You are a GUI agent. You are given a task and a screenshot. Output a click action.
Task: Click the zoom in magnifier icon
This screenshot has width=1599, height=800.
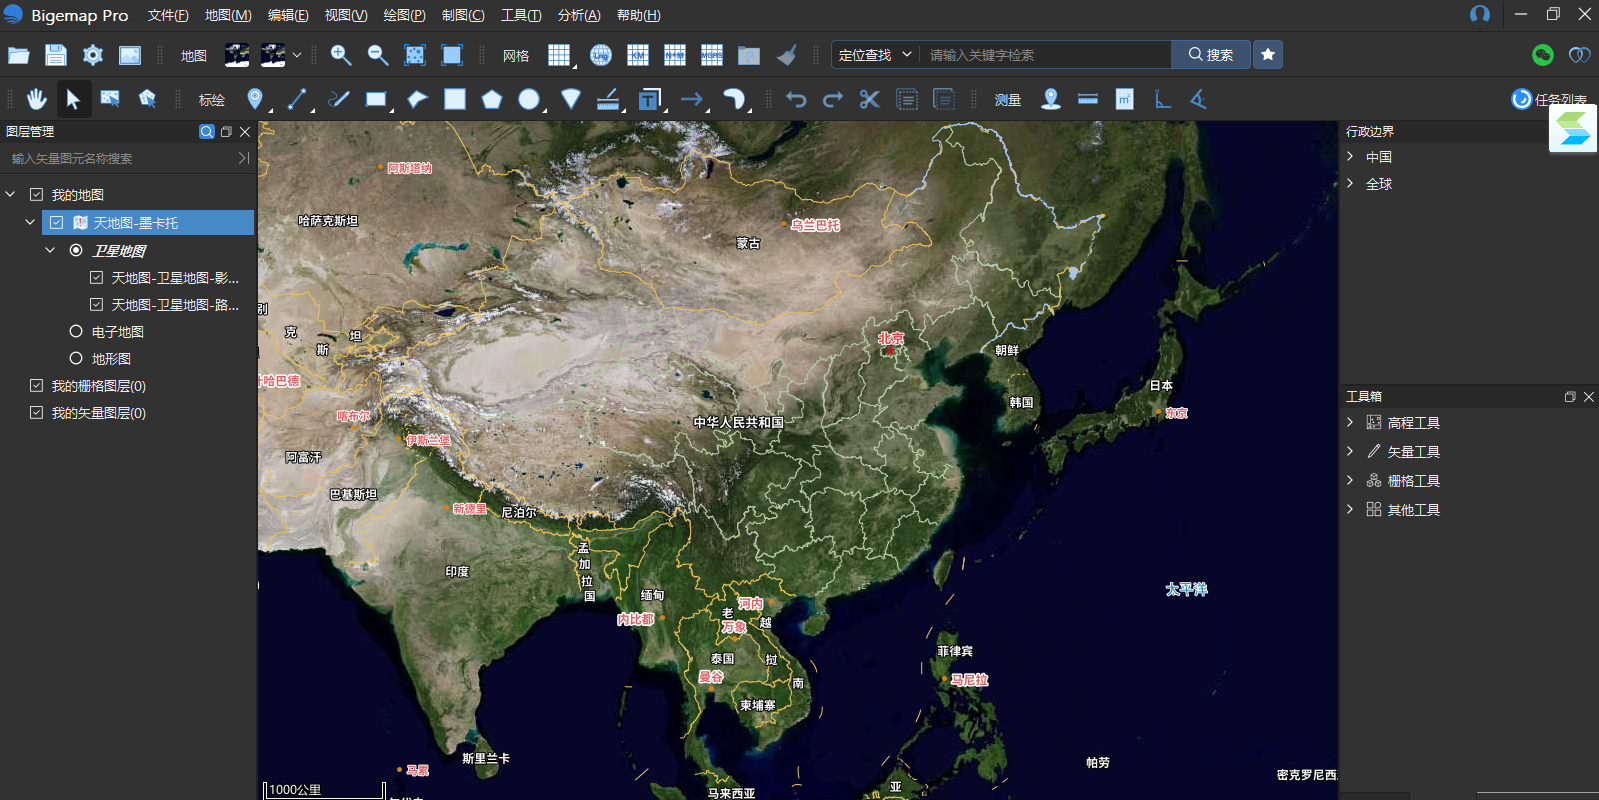click(341, 55)
